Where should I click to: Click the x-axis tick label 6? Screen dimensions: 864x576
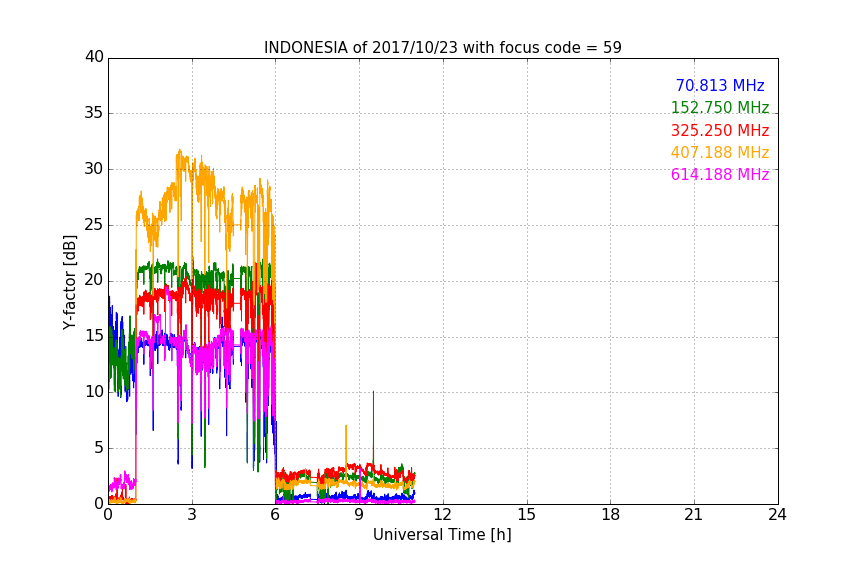276,515
